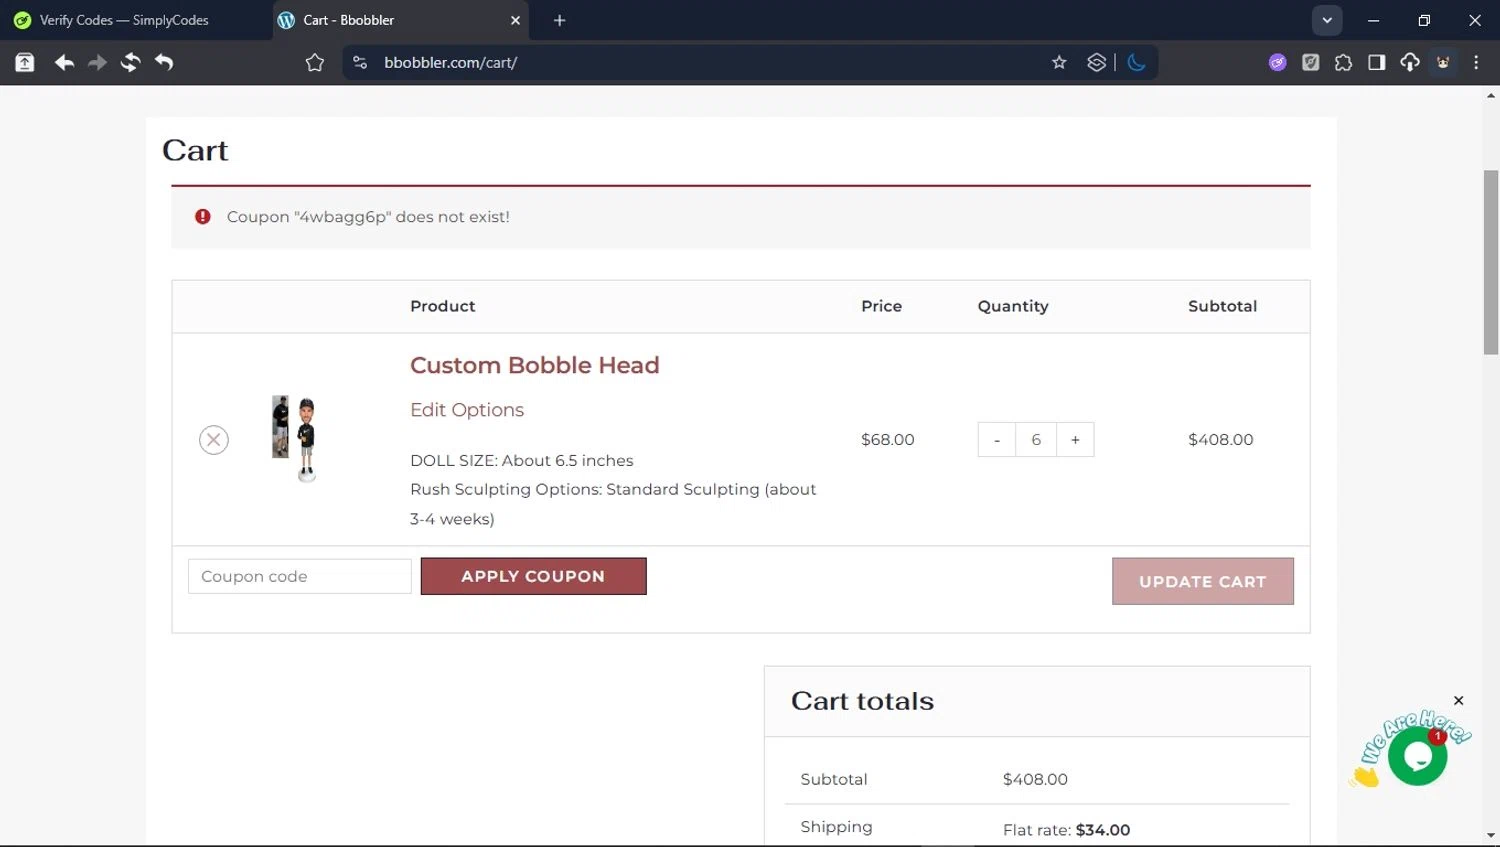Screen dimensions: 1500x847
Task: Click the Edit Options link
Action: pyautogui.click(x=467, y=410)
